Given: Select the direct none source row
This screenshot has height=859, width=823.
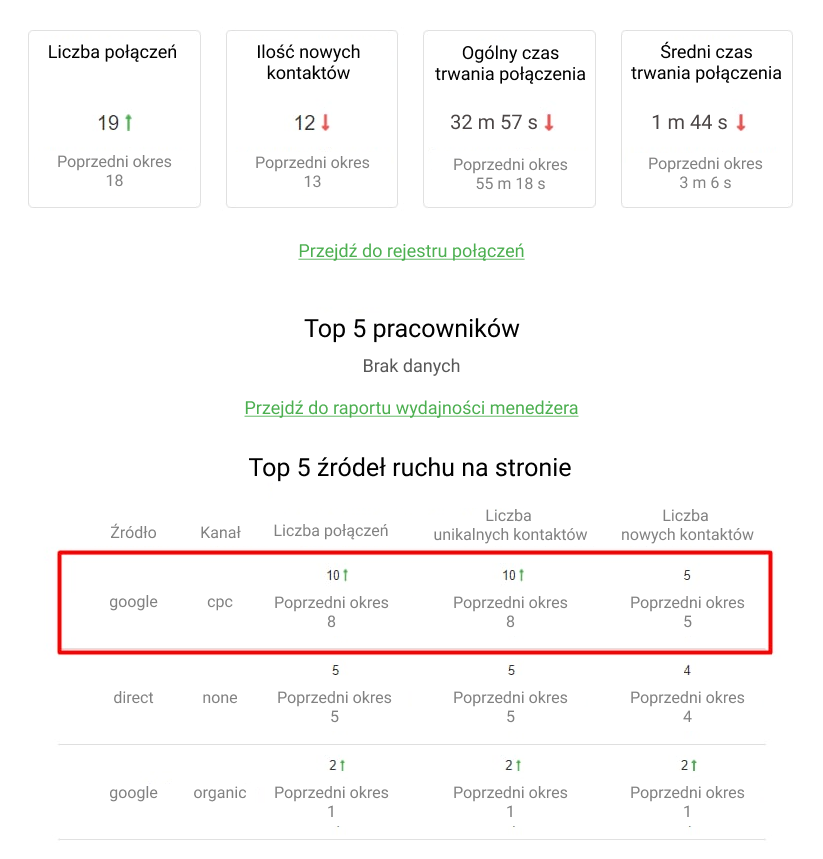Looking at the screenshot, I should (412, 697).
